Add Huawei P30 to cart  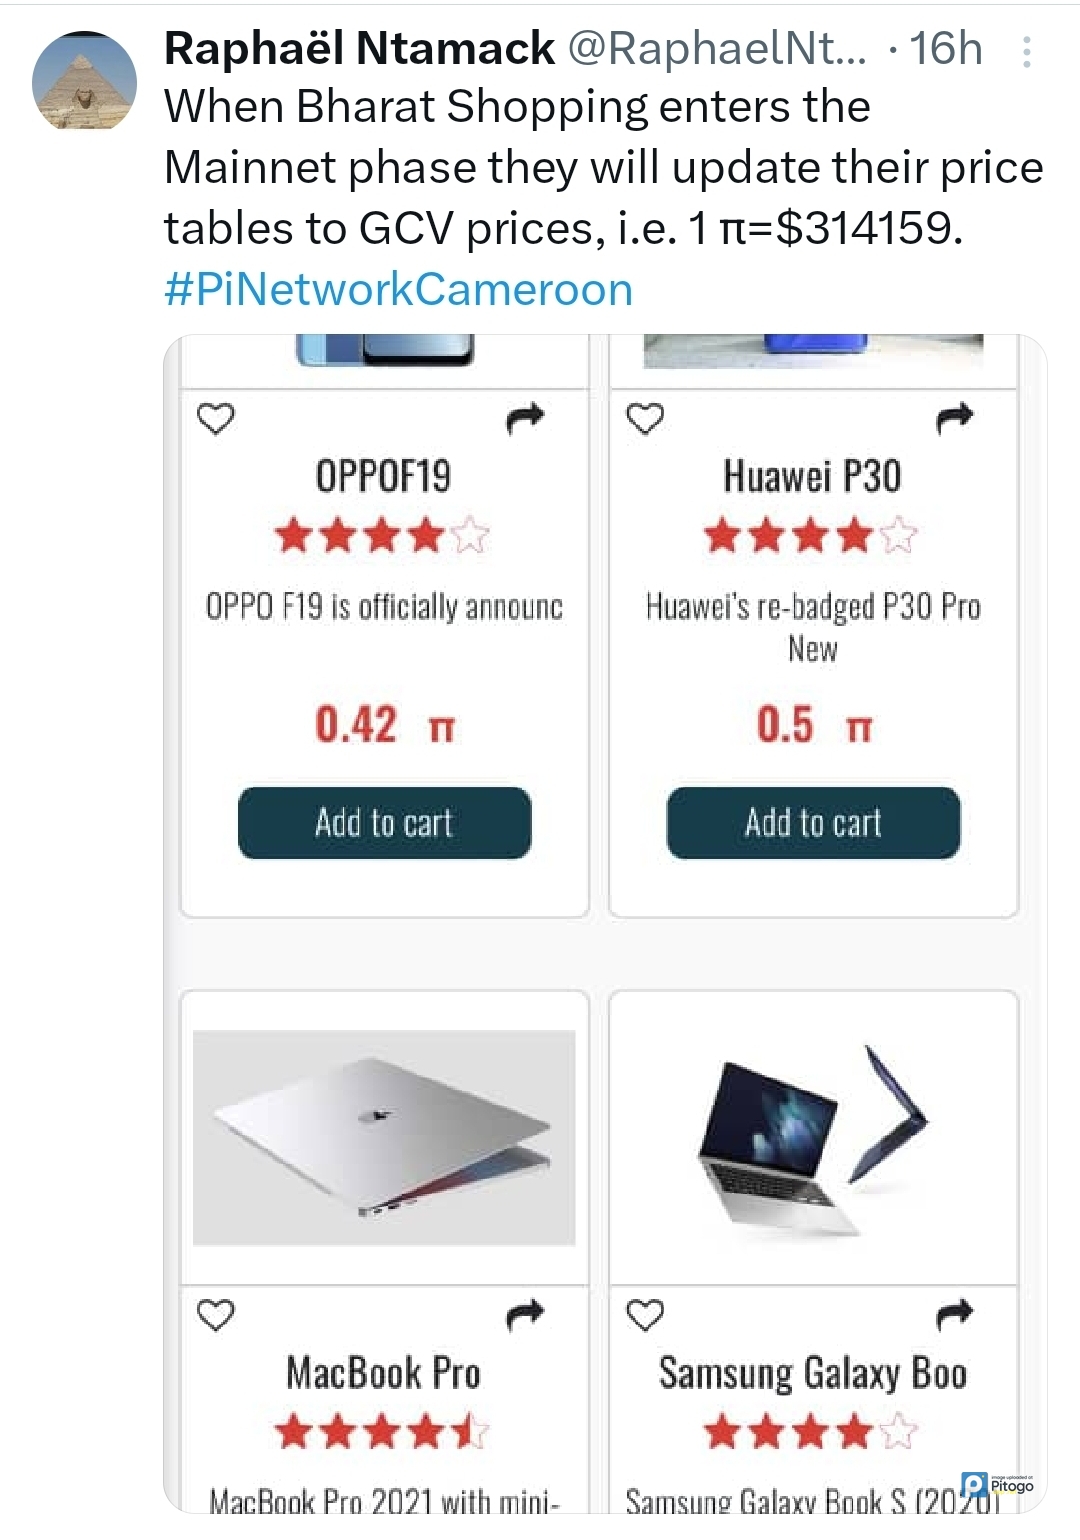tap(813, 823)
